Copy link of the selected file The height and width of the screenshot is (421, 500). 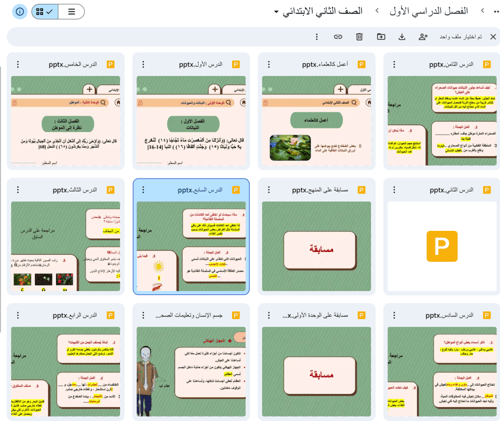point(338,37)
